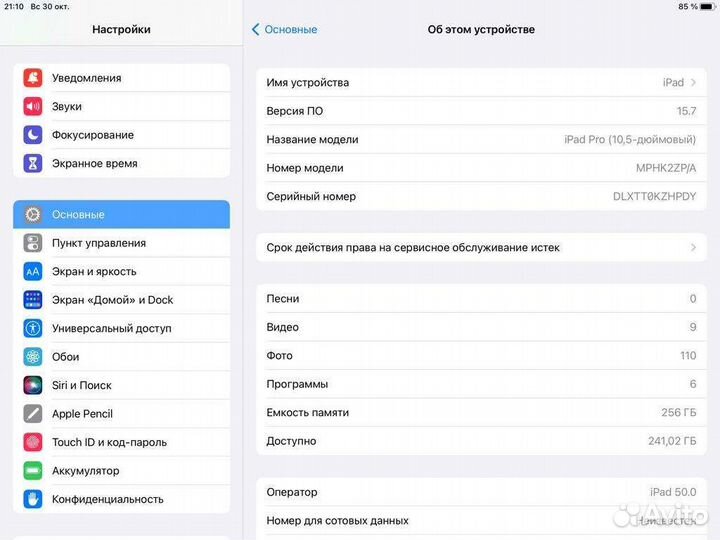Image resolution: width=720 pixels, height=540 pixels.
Task: Tap the Battery settings icon
Action: tap(33, 471)
